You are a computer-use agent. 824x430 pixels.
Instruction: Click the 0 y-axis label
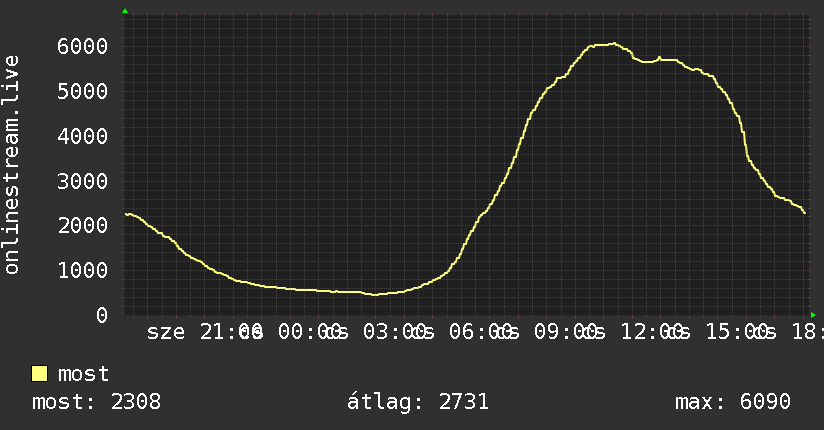(102, 315)
